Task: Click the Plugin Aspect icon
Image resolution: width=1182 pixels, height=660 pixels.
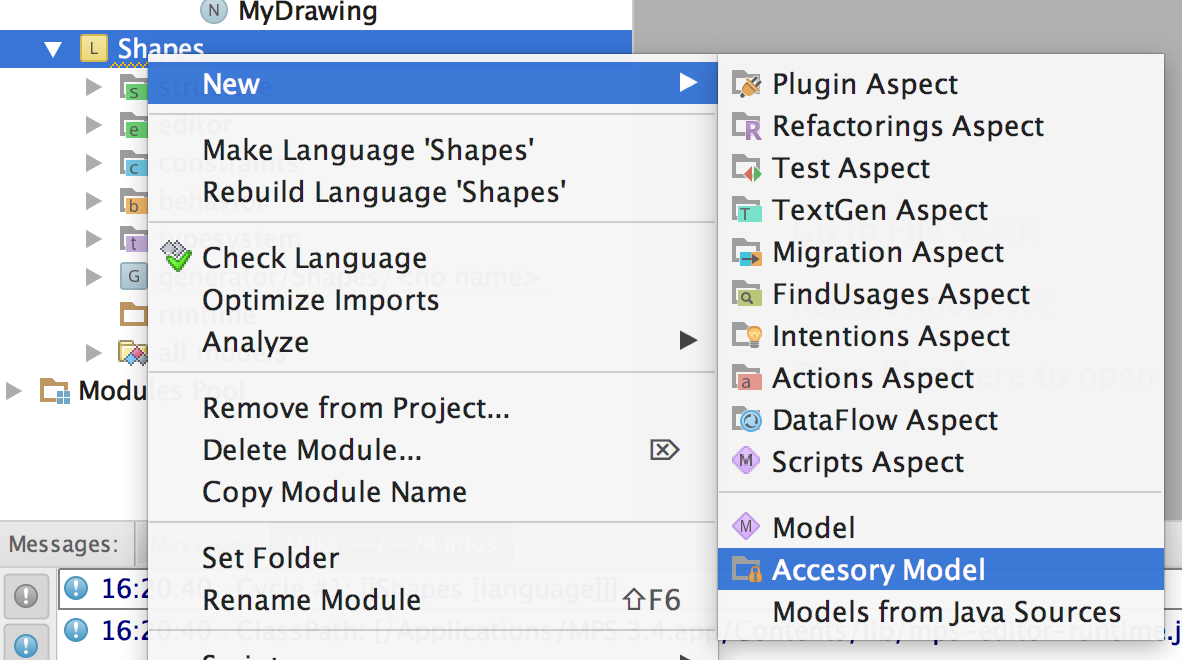Action: (x=747, y=85)
